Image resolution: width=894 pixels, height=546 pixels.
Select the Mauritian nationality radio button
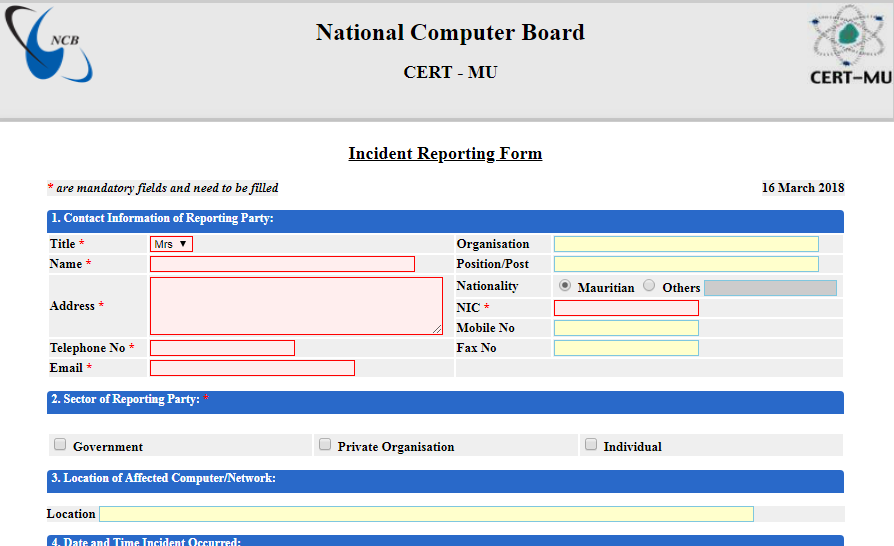pyautogui.click(x=565, y=286)
